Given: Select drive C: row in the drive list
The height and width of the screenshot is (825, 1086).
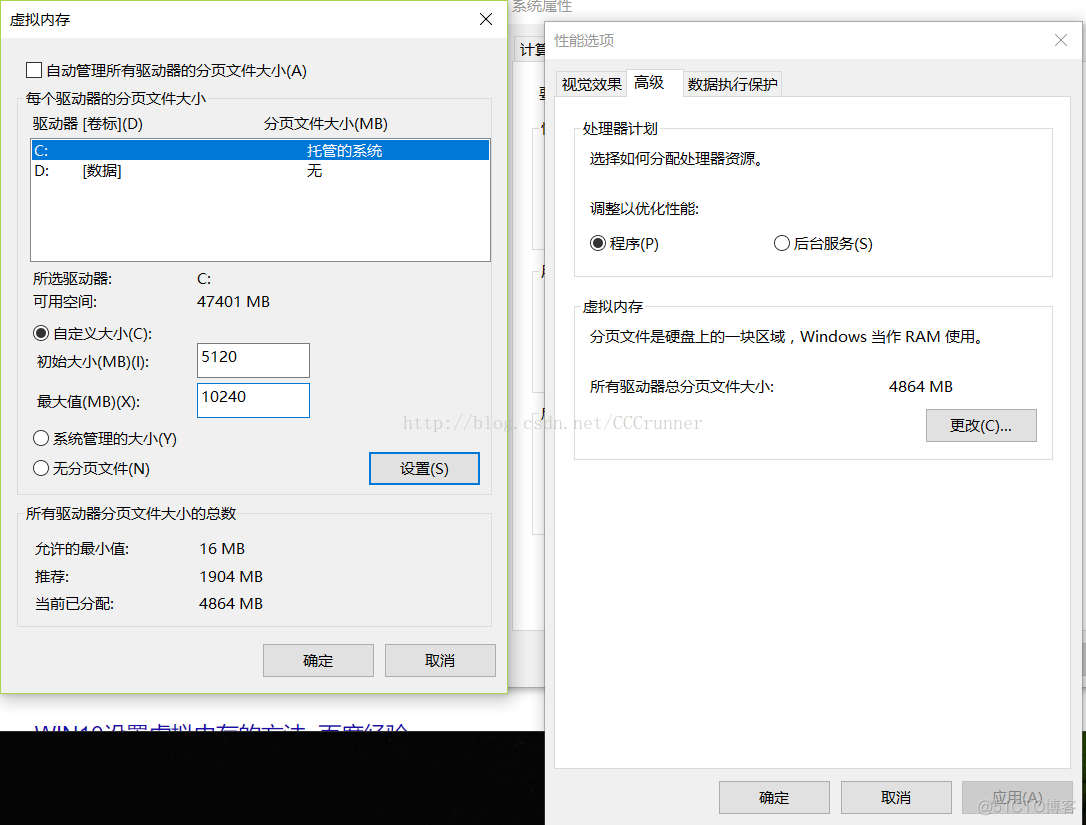Looking at the screenshot, I should pyautogui.click(x=260, y=150).
